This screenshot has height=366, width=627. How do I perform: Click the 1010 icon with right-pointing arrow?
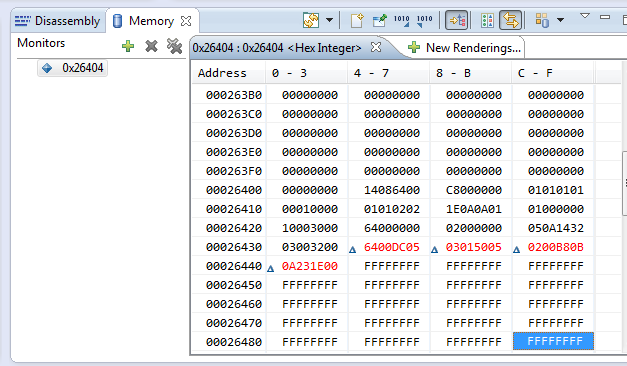(x=401, y=20)
